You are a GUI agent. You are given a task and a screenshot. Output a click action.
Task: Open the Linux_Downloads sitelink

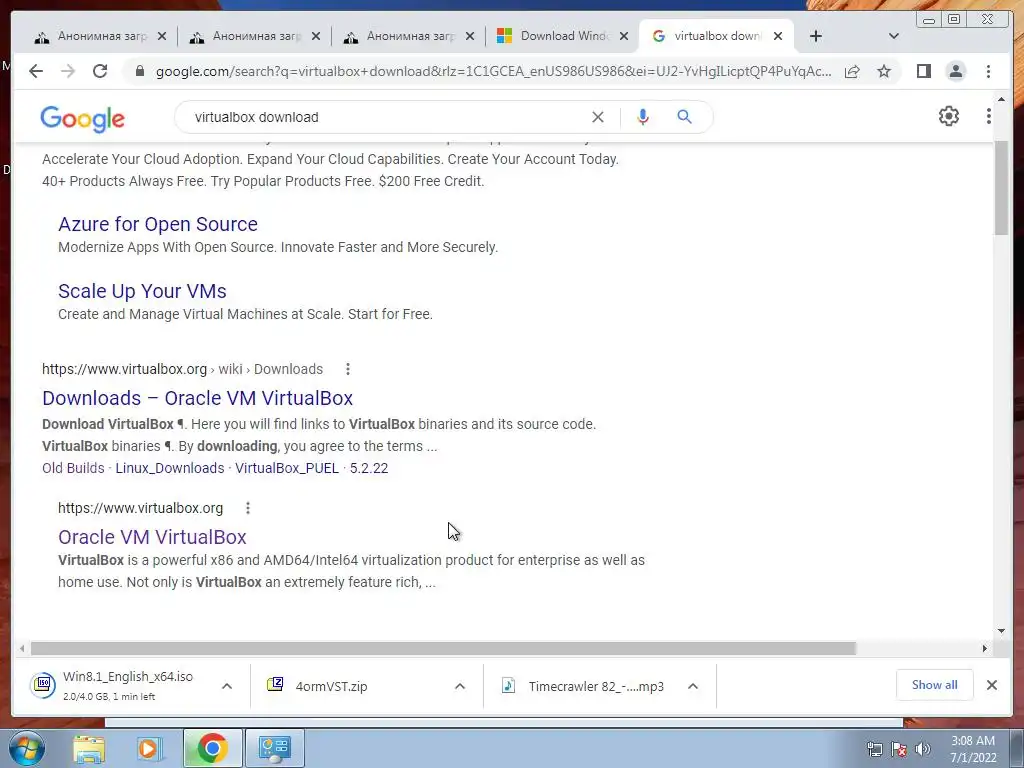point(170,468)
